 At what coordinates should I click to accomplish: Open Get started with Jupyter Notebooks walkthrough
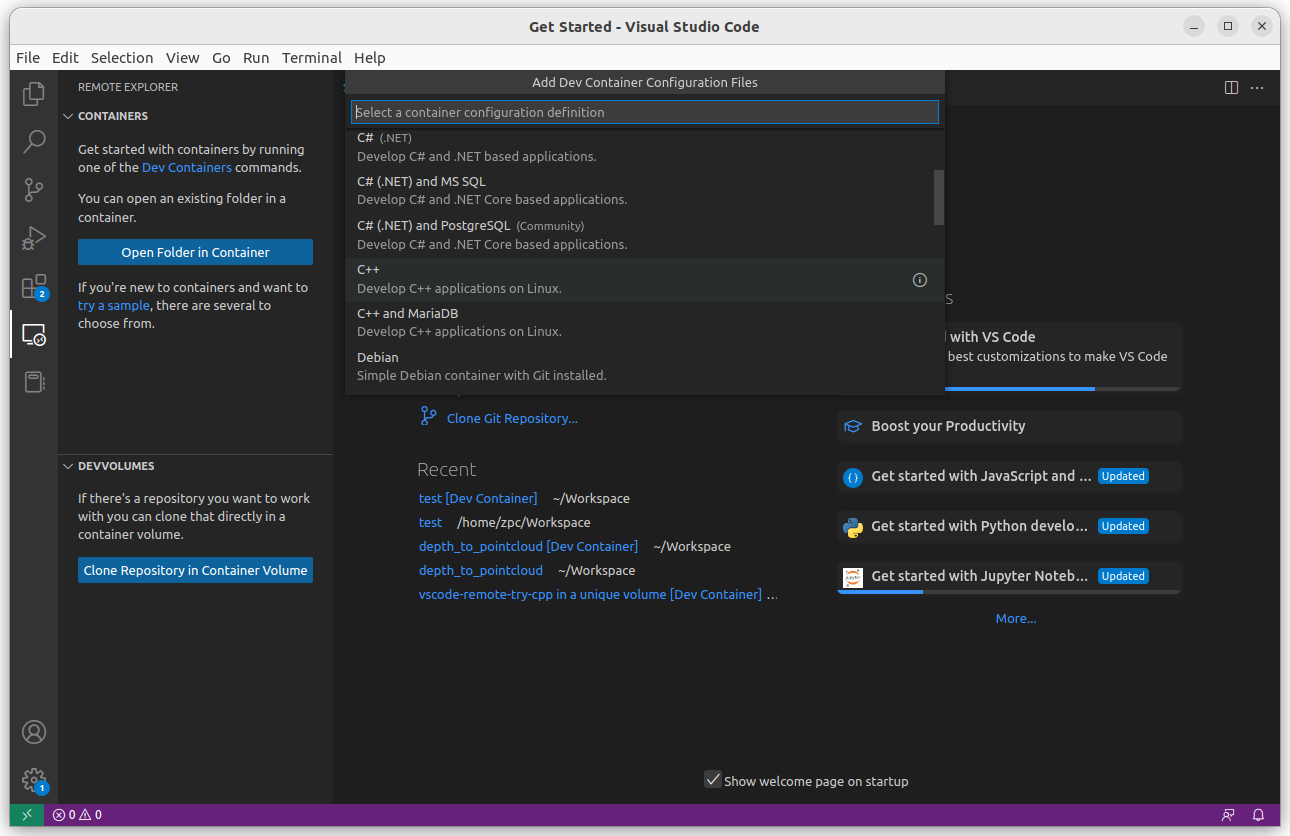1009,577
